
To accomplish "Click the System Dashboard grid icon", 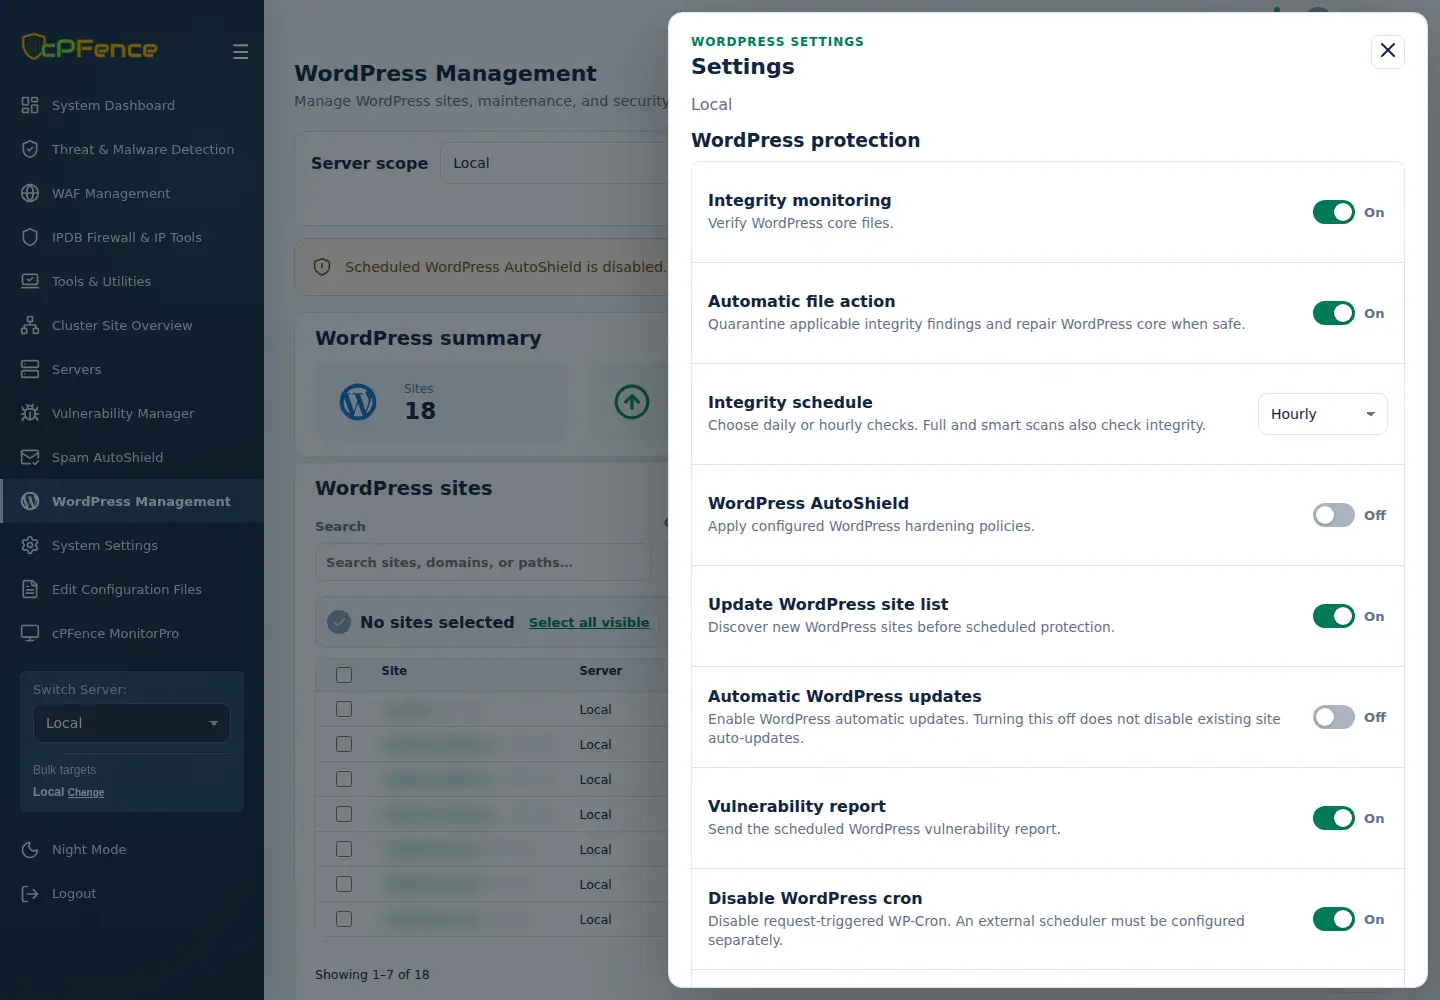I will (x=30, y=105).
